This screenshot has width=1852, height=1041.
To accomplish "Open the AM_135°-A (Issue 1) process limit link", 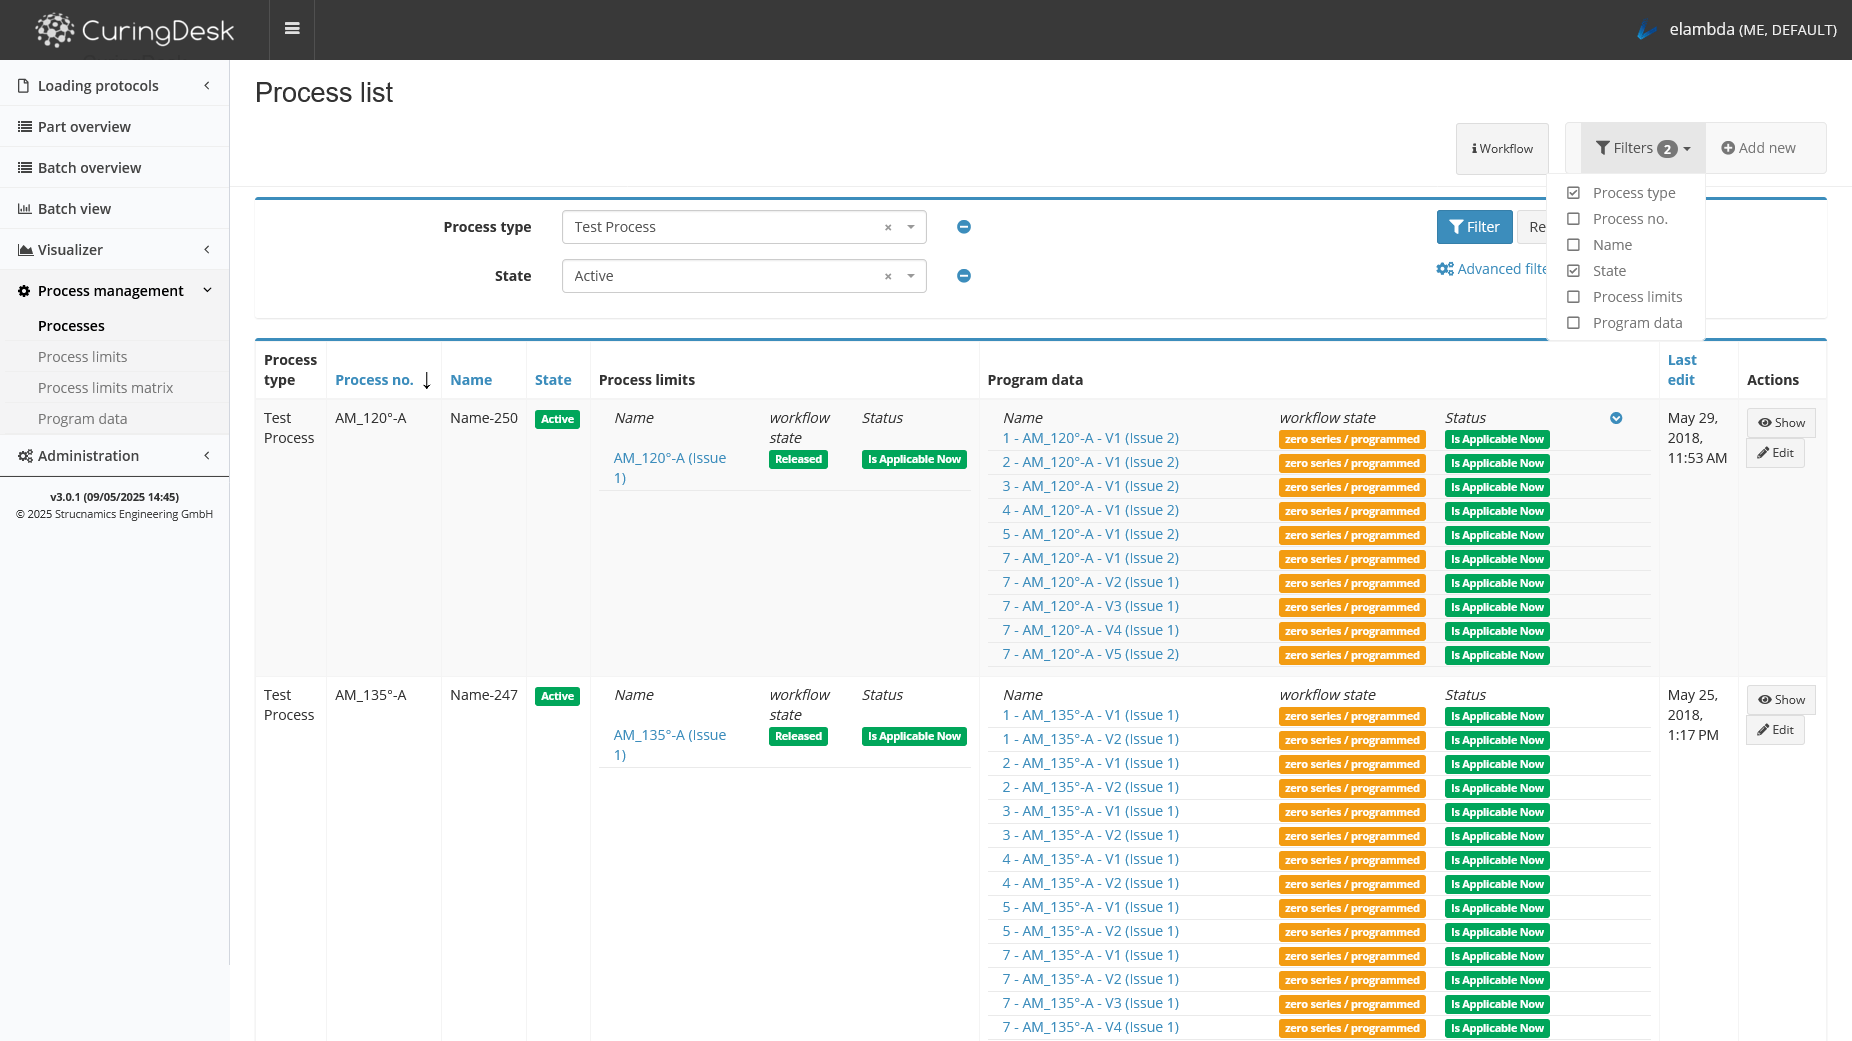I will pyautogui.click(x=669, y=745).
